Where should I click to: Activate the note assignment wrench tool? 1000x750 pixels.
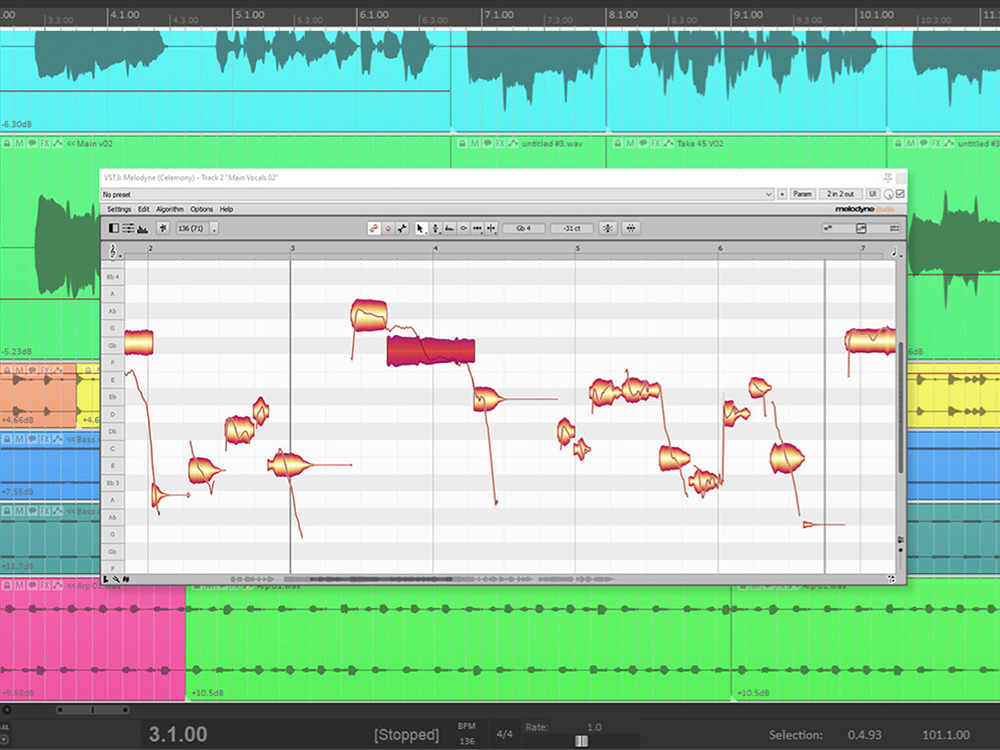[x=401, y=228]
